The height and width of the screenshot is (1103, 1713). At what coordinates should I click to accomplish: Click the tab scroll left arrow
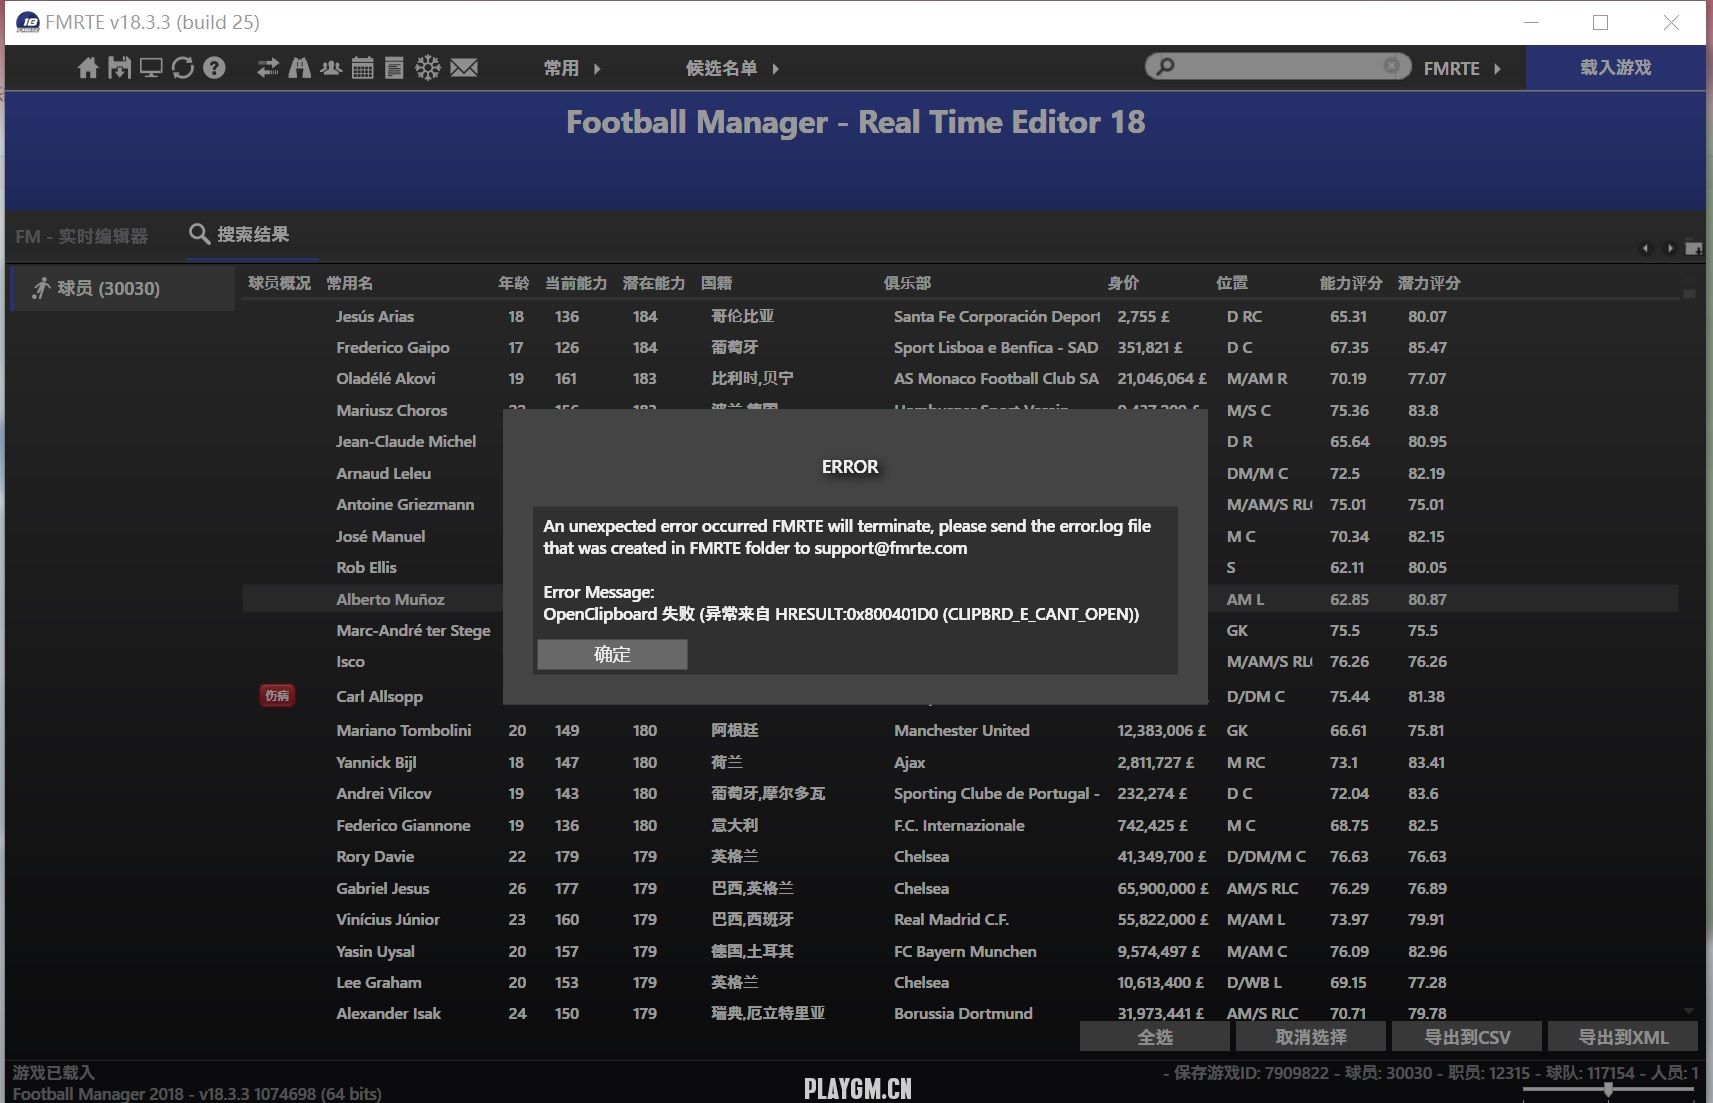point(1646,248)
